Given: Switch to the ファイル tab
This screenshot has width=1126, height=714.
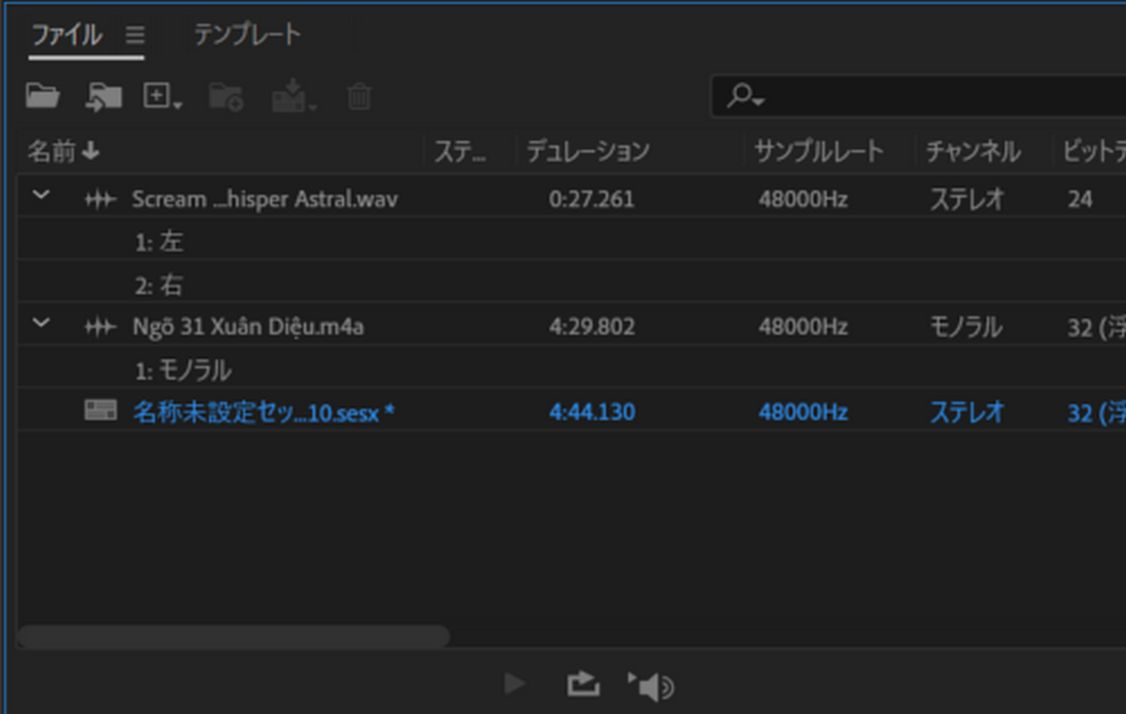Looking at the screenshot, I should pyautogui.click(x=68, y=34).
